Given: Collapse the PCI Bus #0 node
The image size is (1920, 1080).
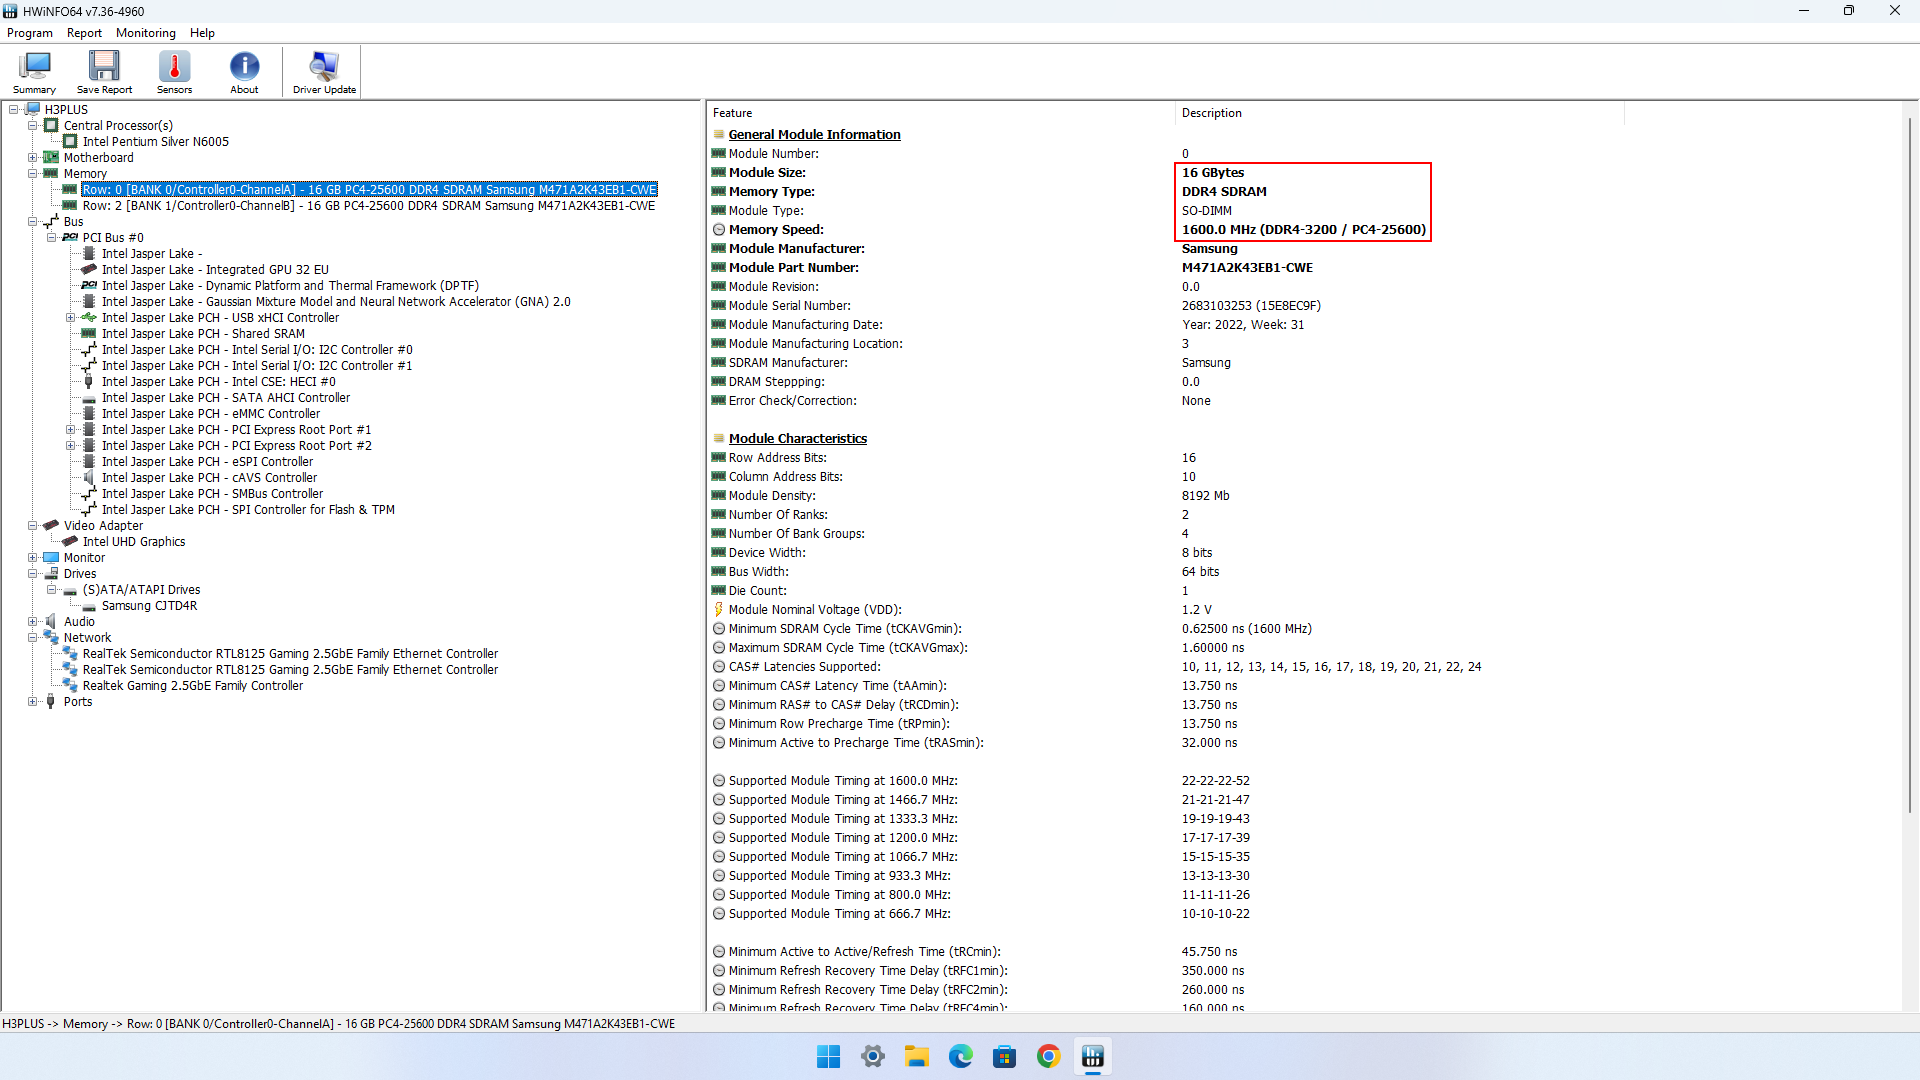Looking at the screenshot, I should pos(52,238).
